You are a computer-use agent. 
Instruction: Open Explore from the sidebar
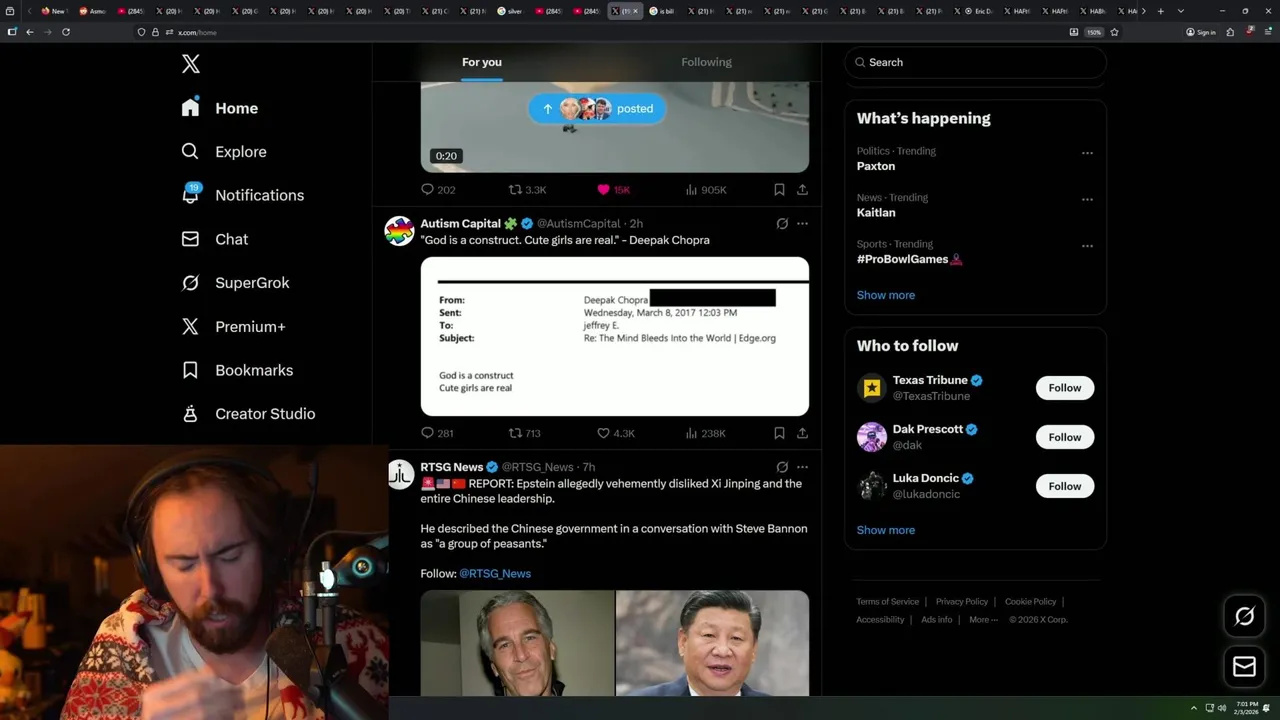224,152
